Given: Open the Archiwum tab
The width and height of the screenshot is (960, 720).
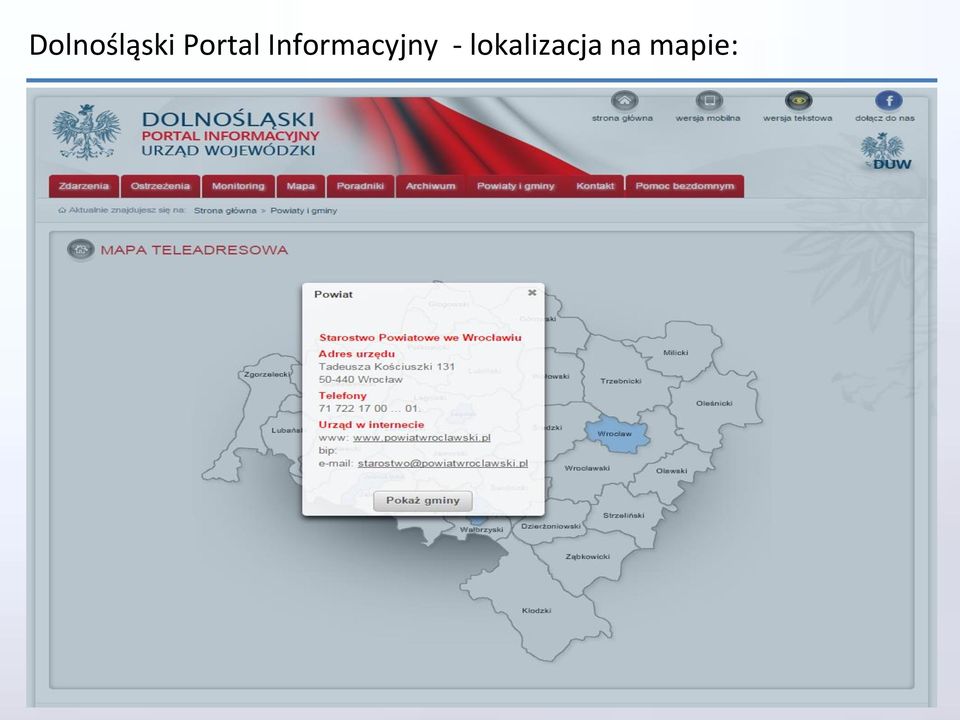Looking at the screenshot, I should (x=430, y=186).
